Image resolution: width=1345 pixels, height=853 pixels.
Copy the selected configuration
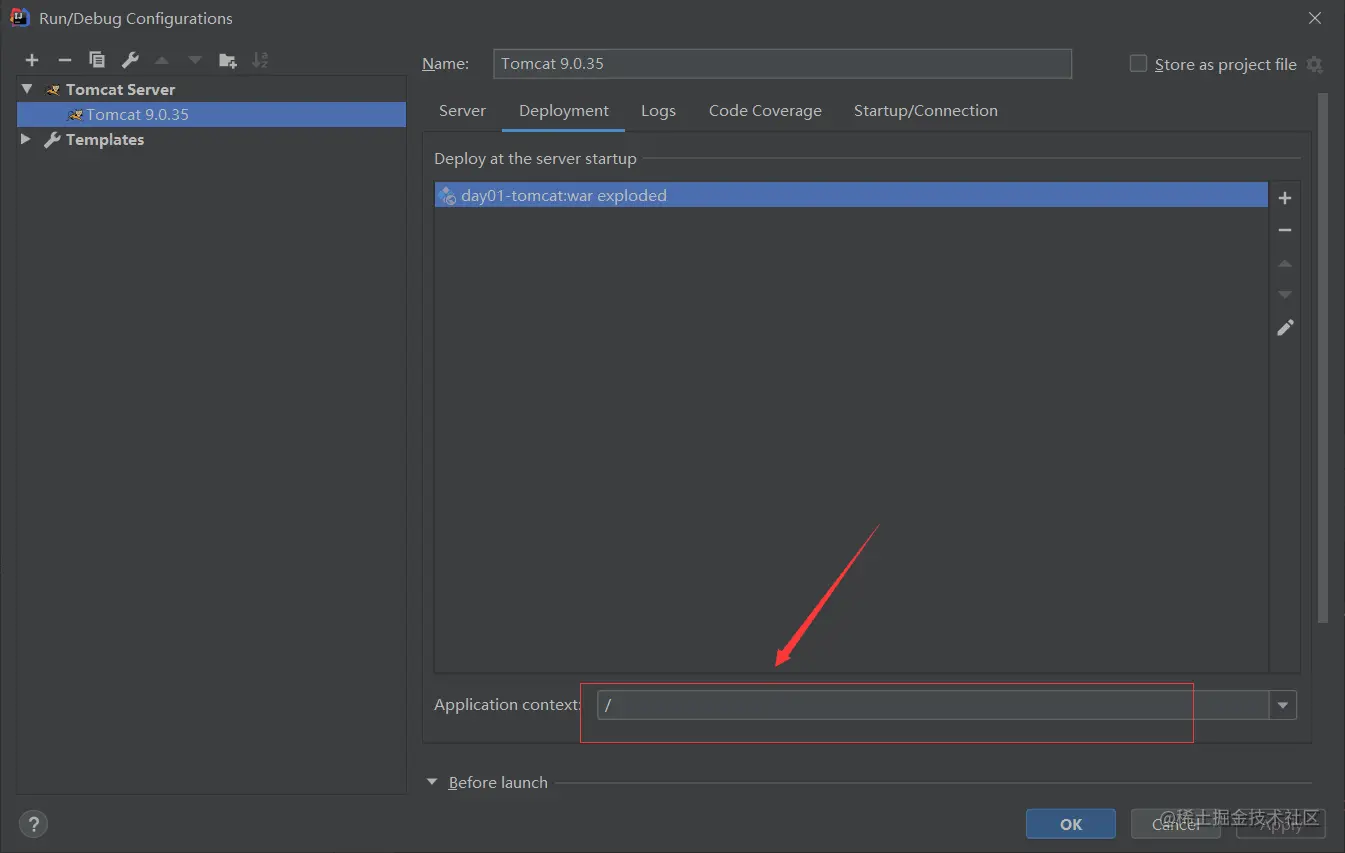click(x=97, y=60)
